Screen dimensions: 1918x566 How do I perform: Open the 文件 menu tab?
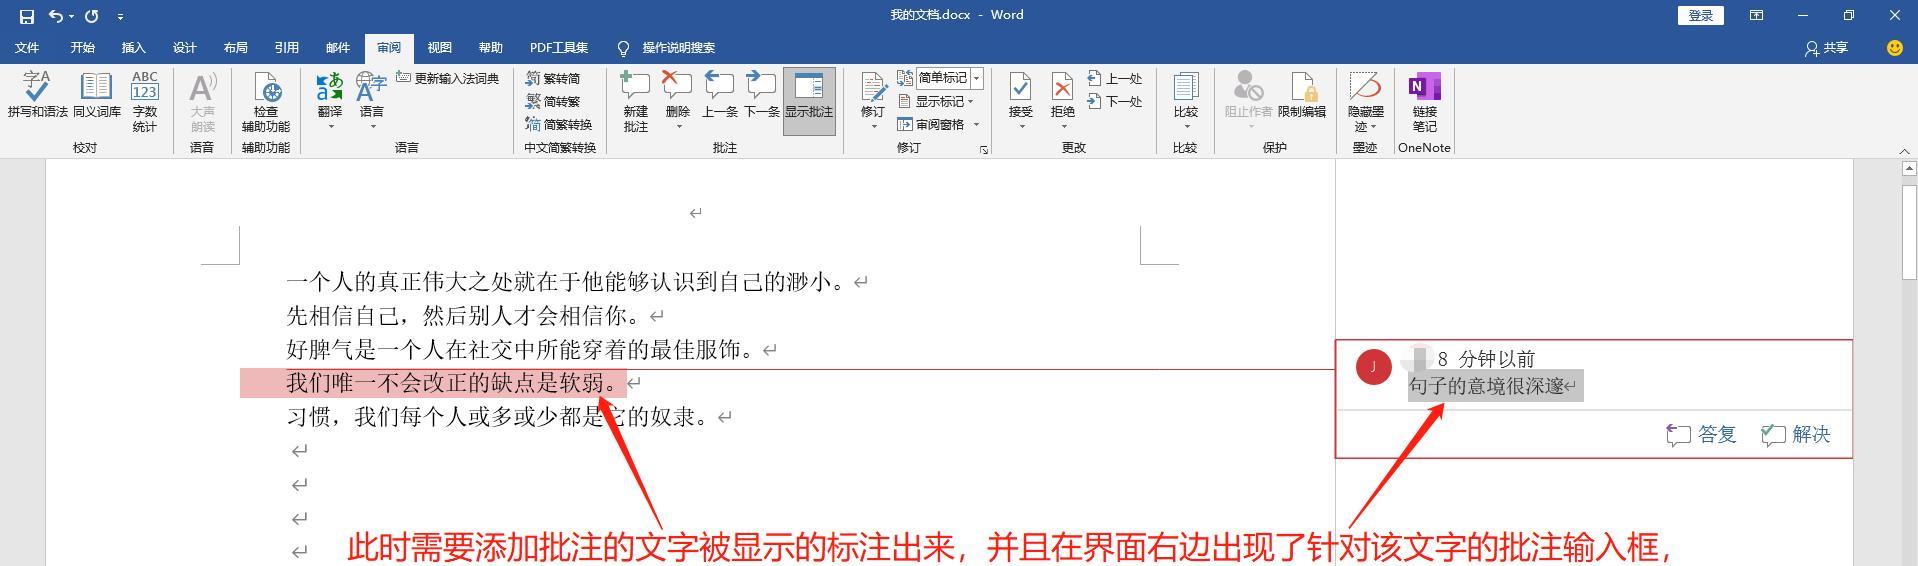27,48
